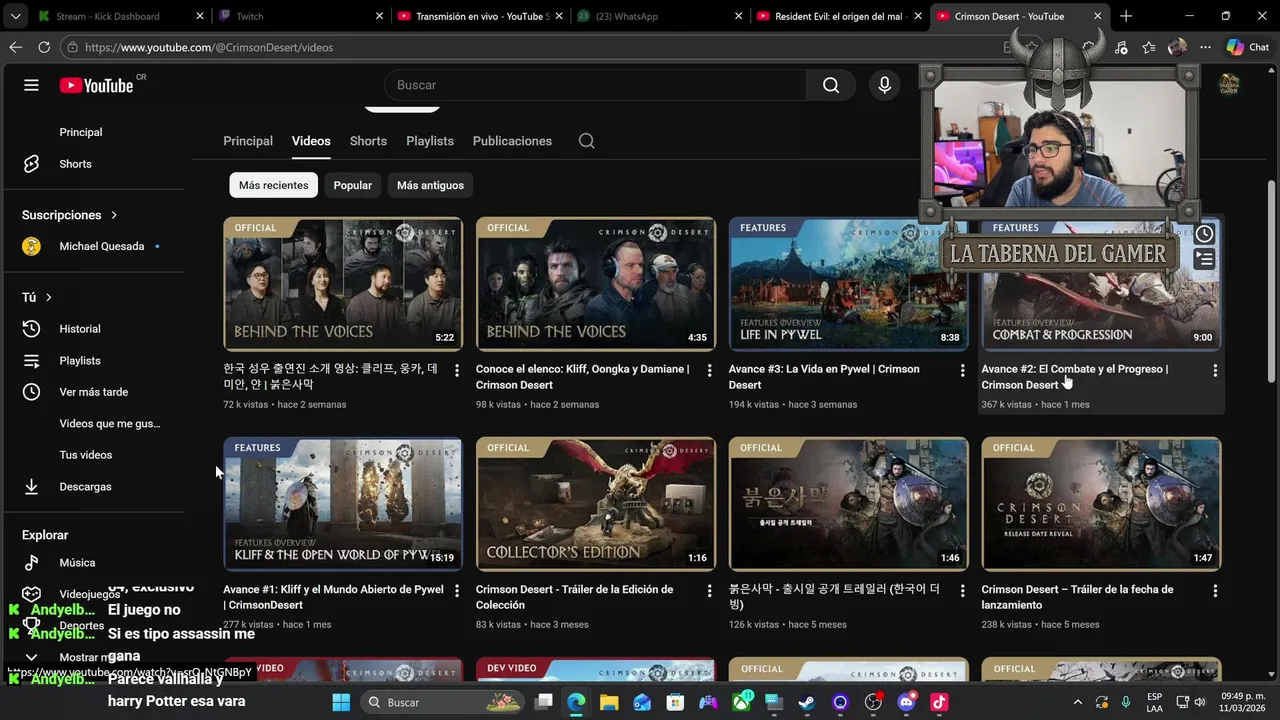Expand the Tú section chevron
Screen dimensions: 1280x720
48,297
